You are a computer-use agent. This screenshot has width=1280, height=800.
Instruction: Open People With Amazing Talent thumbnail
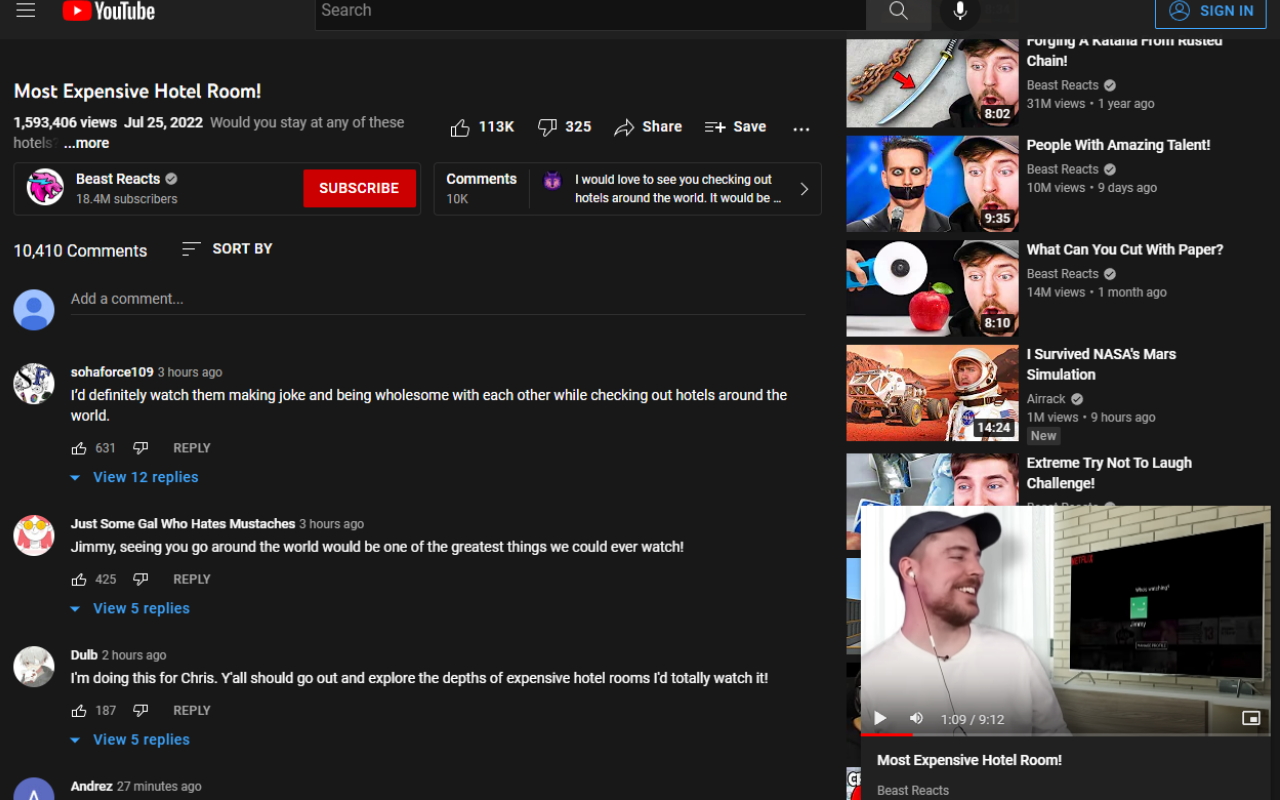932,184
